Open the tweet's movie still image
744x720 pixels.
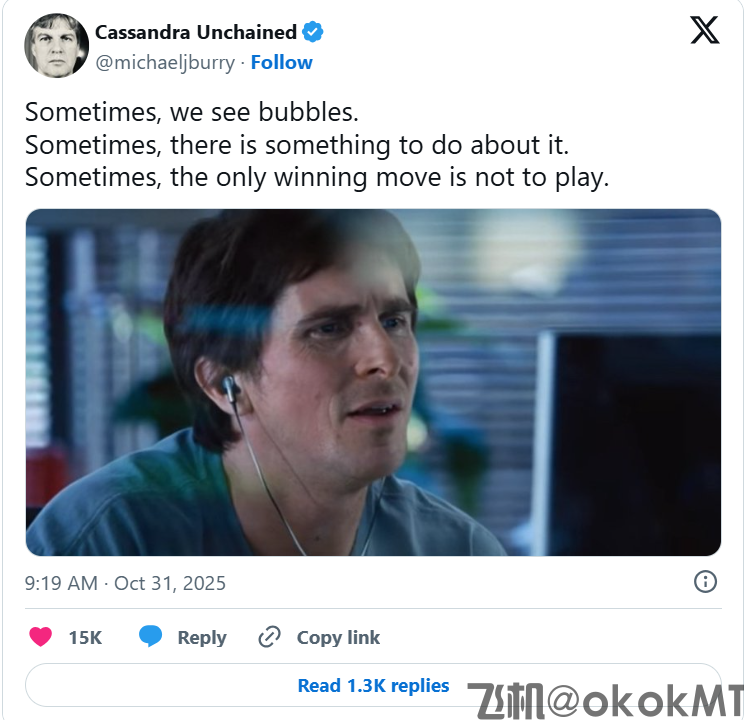tap(373, 383)
